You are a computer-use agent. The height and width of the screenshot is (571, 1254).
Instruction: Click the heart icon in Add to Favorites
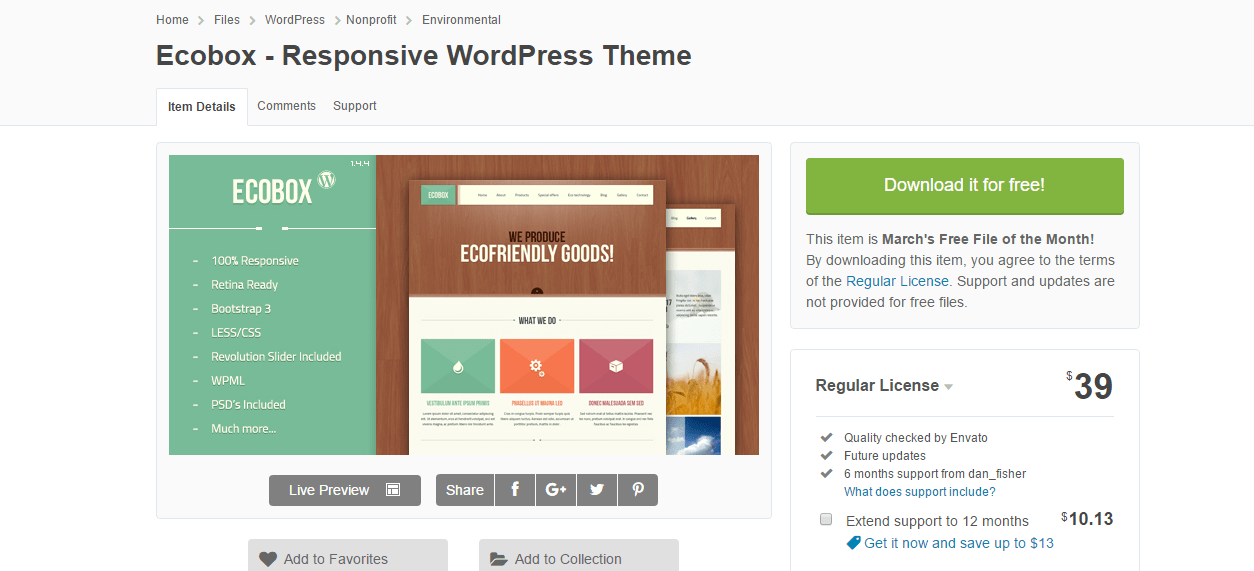(x=268, y=559)
